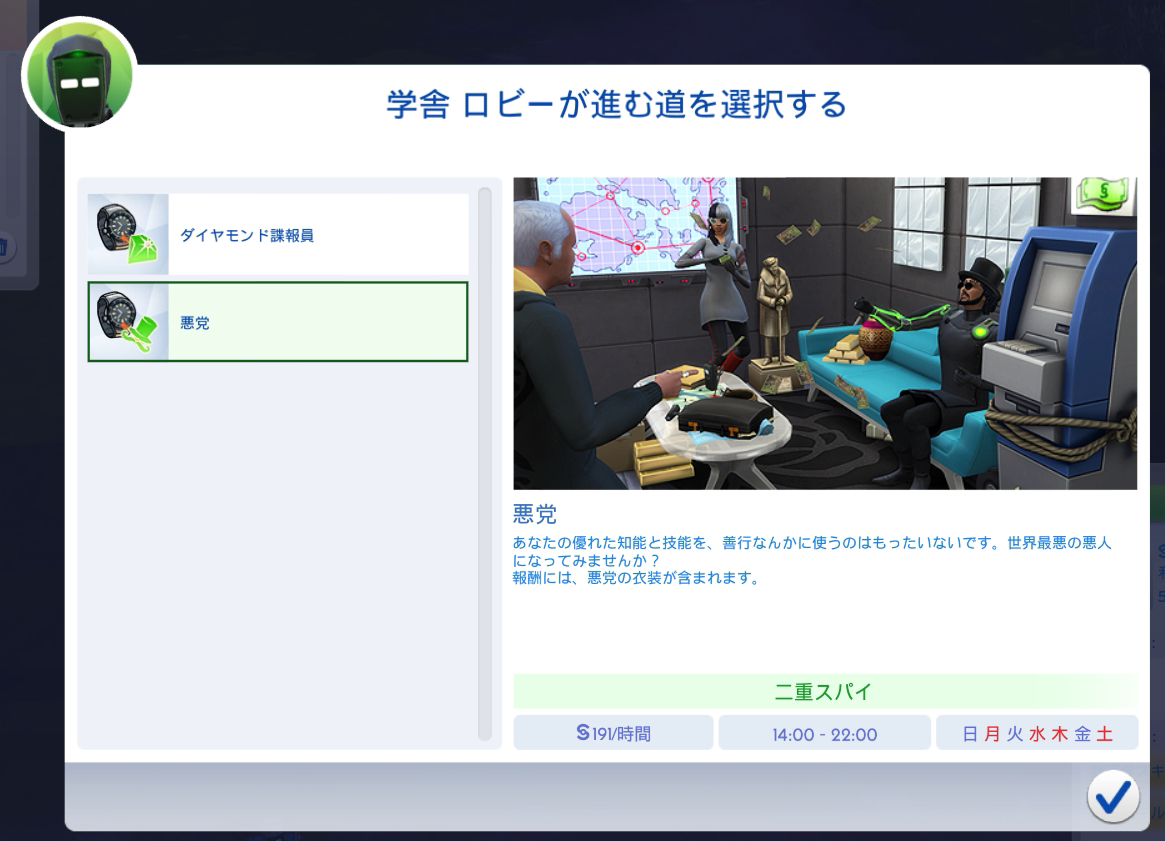Click the ダイヤモンド諜報員 watch and gem icon
Screen dimensions: 1165x841
(x=128, y=234)
